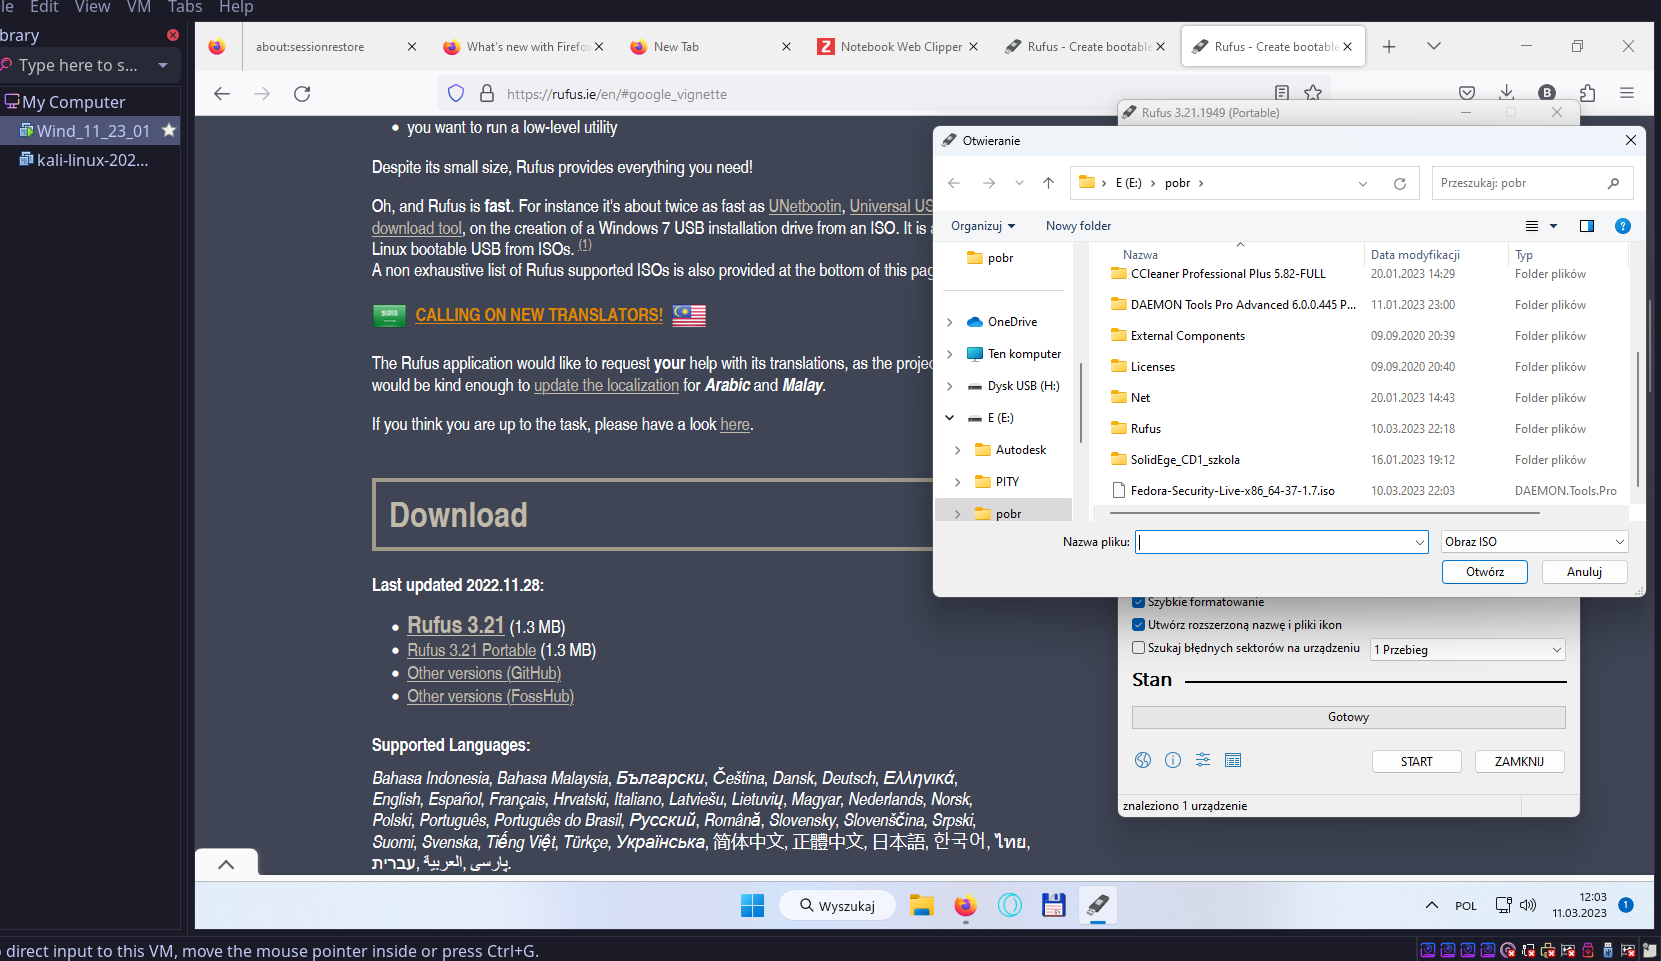Open the Firefox downloads panel
Viewport: 1661px width, 961px height.
click(x=1507, y=93)
